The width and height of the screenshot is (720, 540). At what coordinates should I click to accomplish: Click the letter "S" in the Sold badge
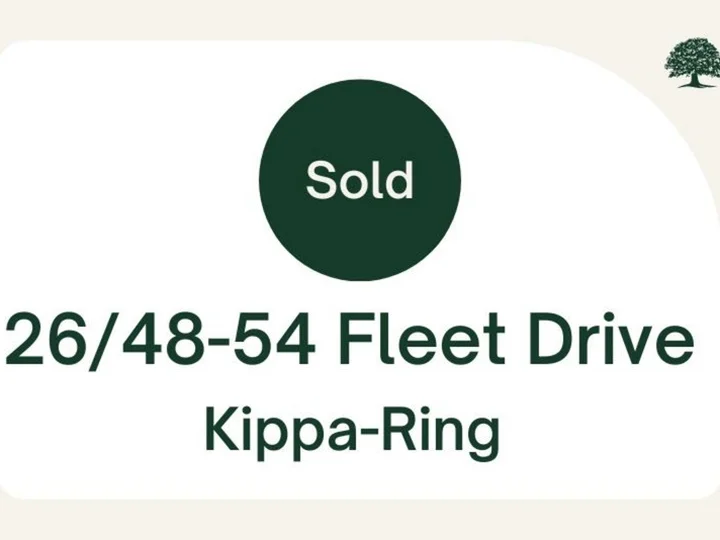[320, 180]
